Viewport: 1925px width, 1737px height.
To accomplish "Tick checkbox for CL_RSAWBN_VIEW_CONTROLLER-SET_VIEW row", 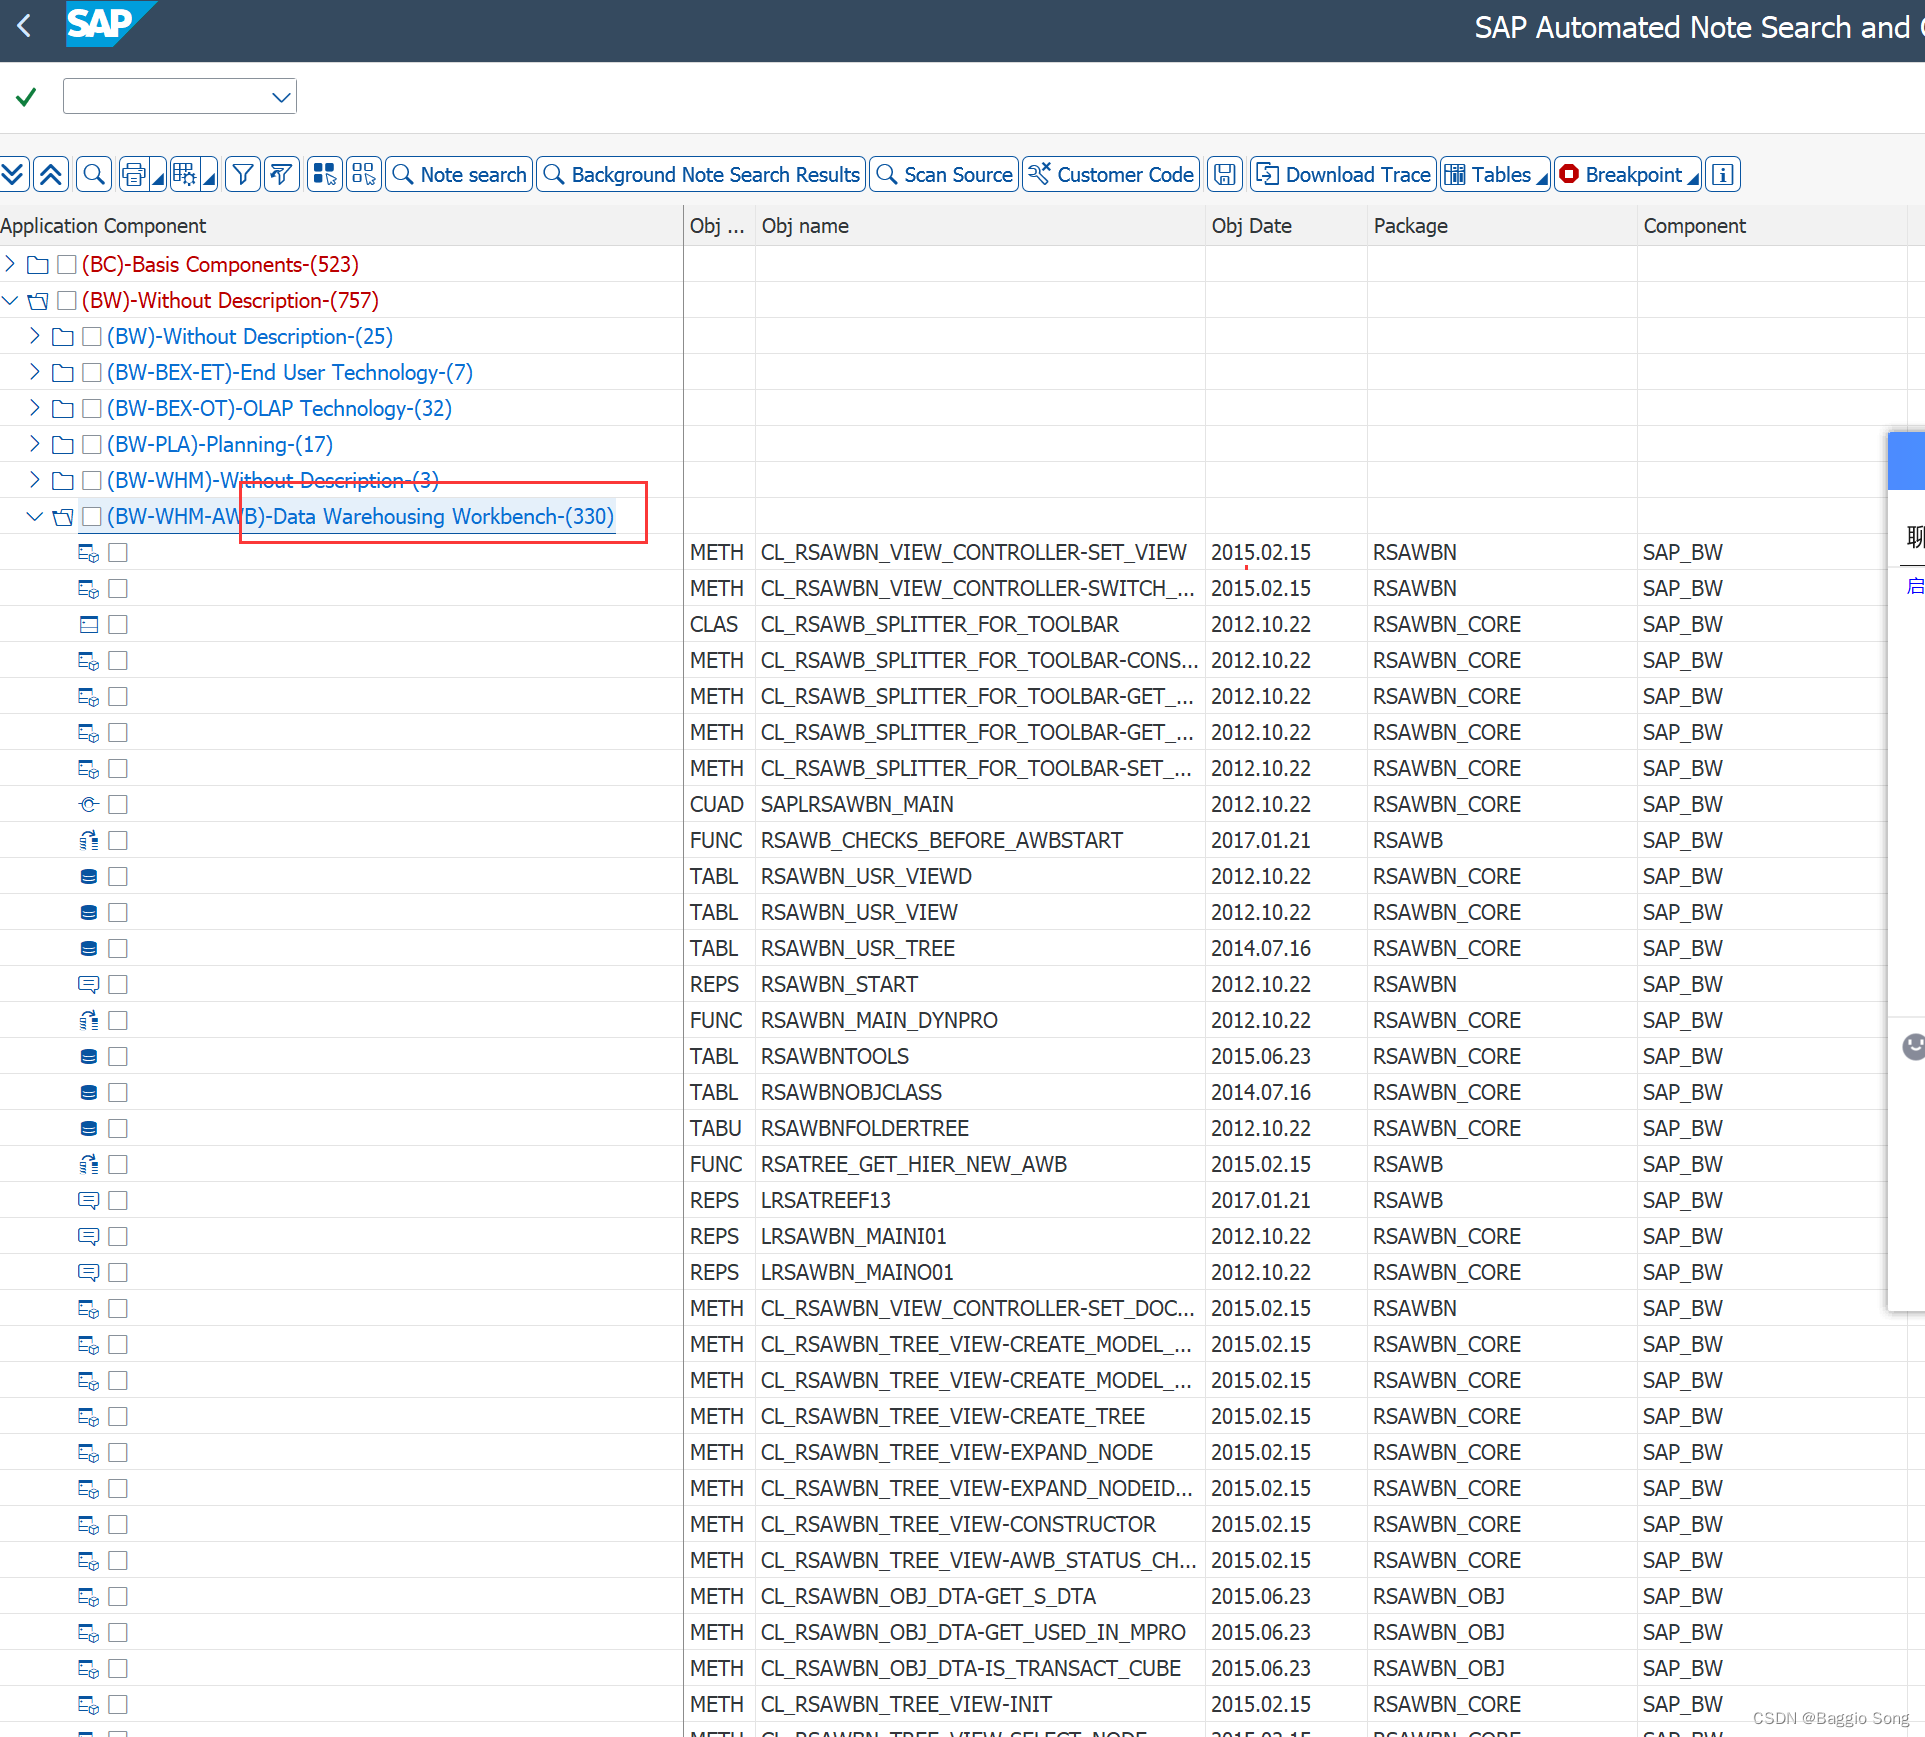I will point(118,552).
